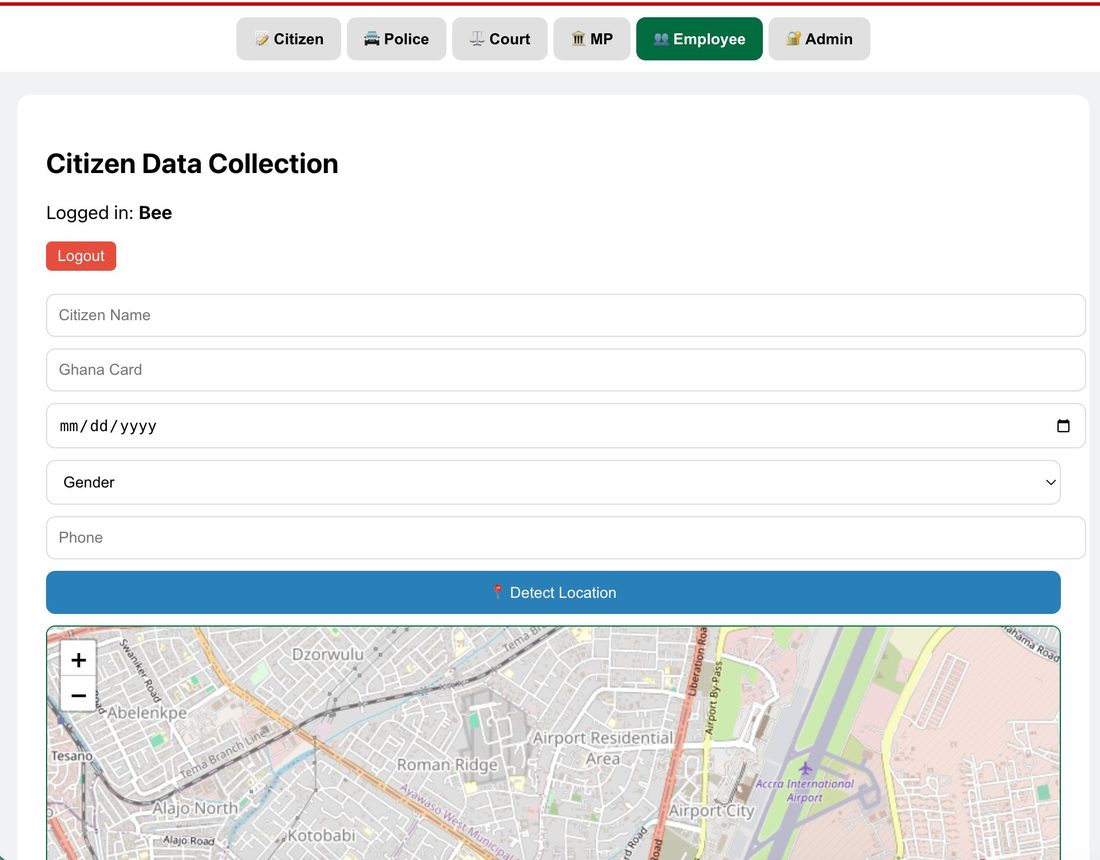
Task: Click the Accra International Airport plane icon
Action: pyautogui.click(x=805, y=768)
